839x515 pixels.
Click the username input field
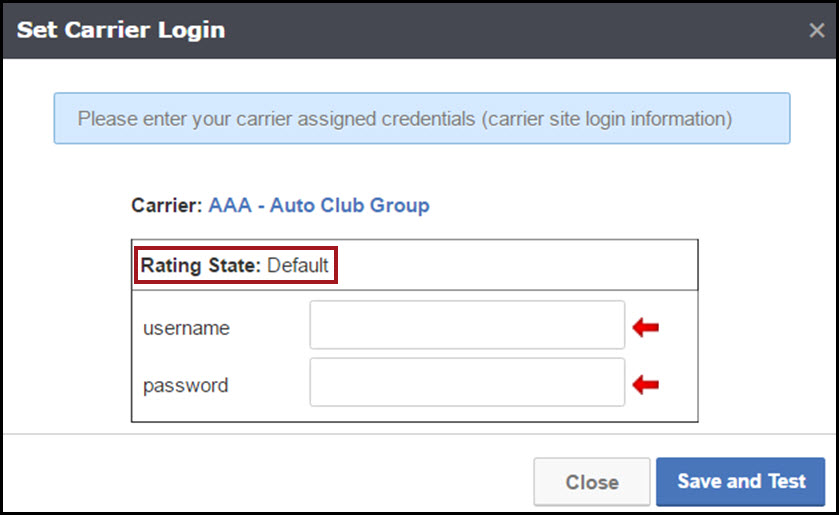click(467, 325)
